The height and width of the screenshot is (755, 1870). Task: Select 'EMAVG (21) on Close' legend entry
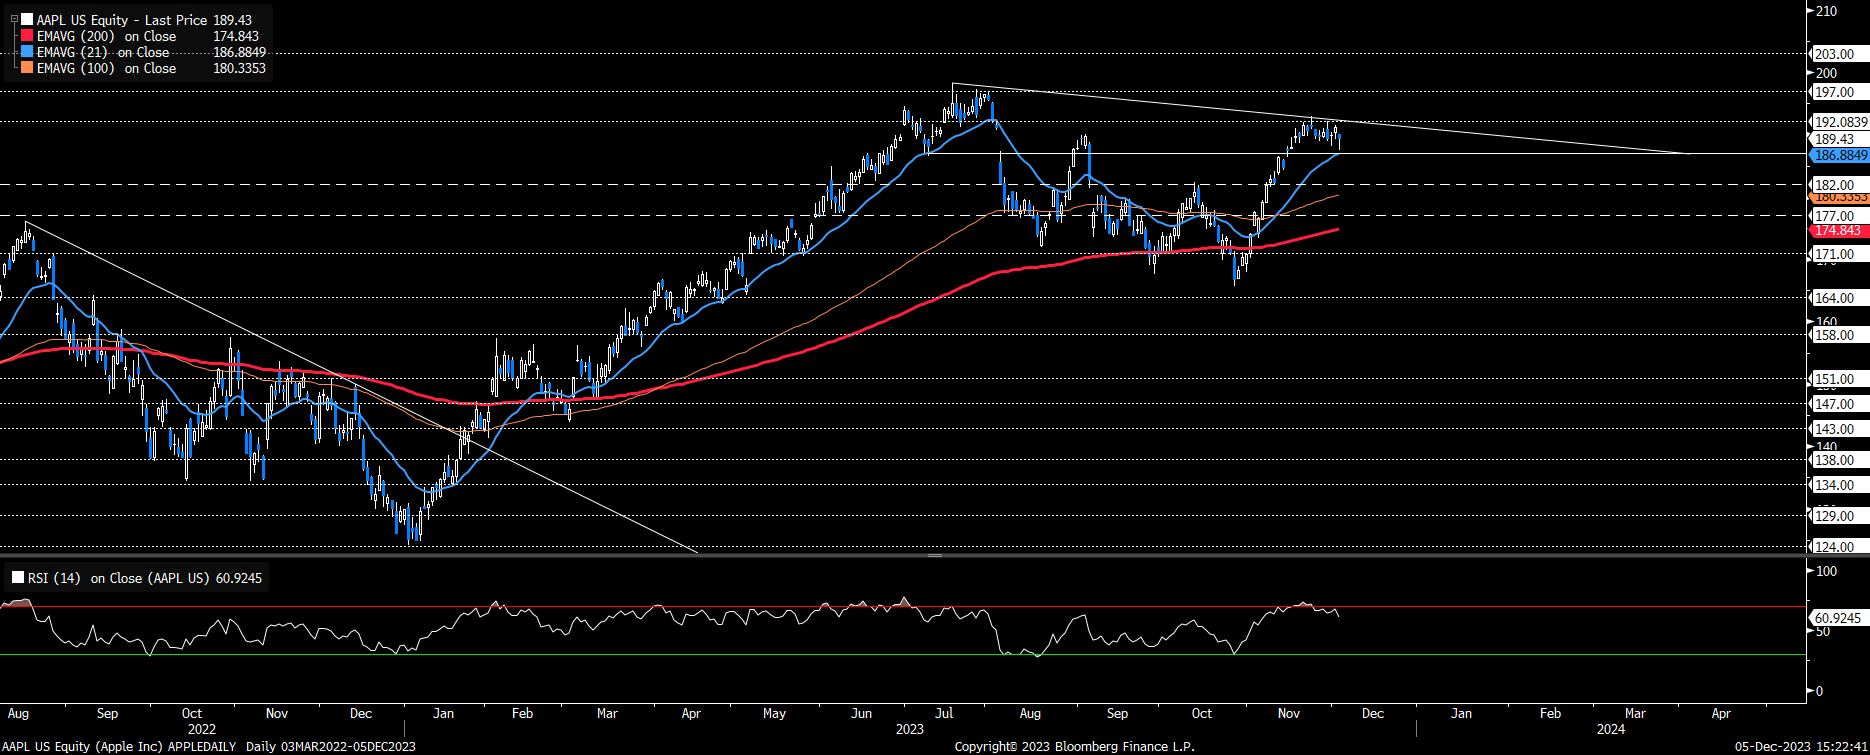click(103, 52)
